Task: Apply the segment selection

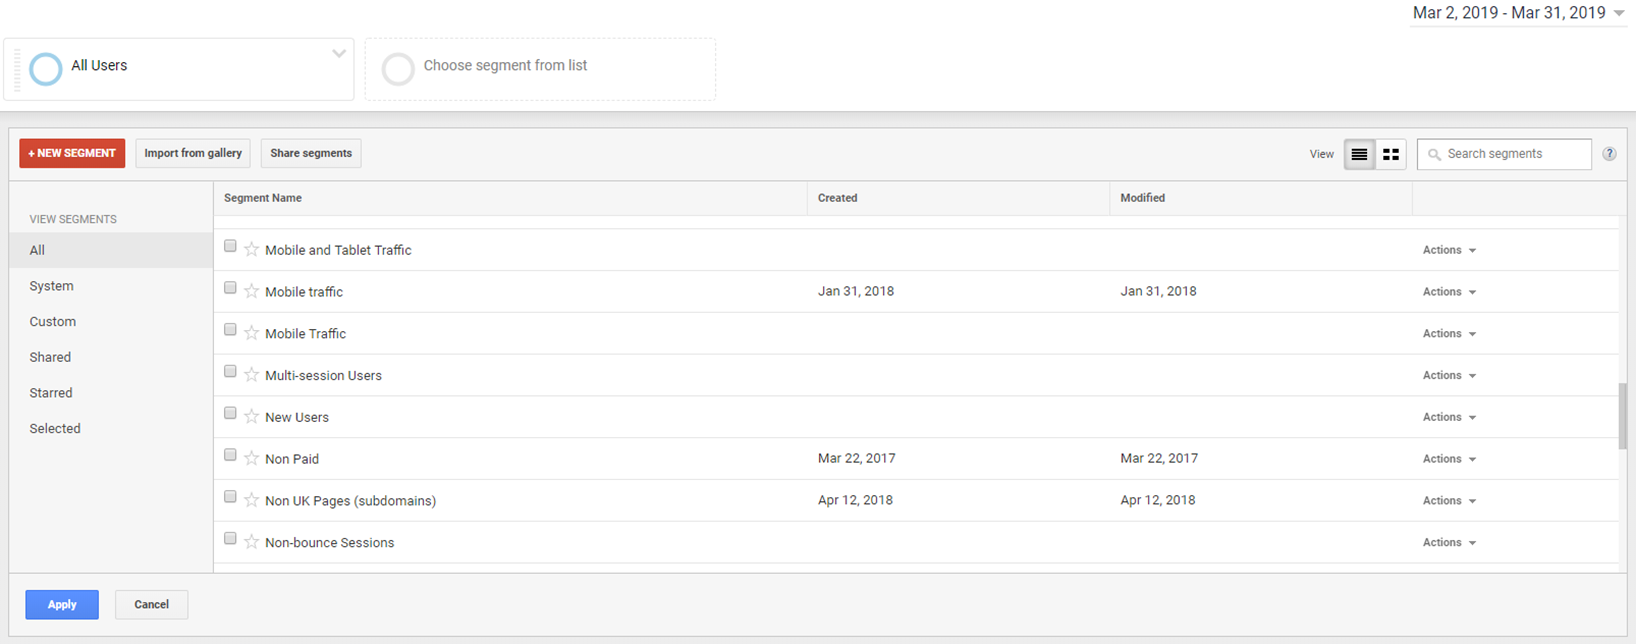Action: [62, 604]
